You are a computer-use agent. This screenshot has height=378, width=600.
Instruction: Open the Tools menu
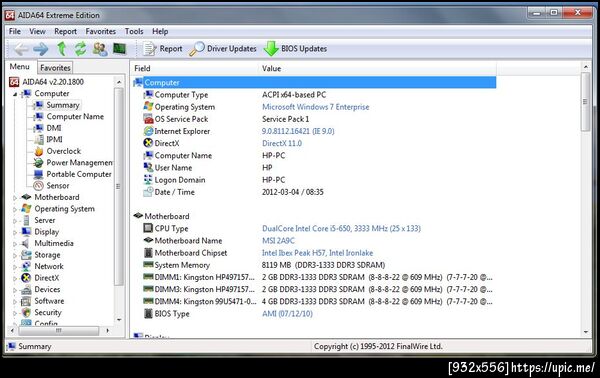(134, 31)
